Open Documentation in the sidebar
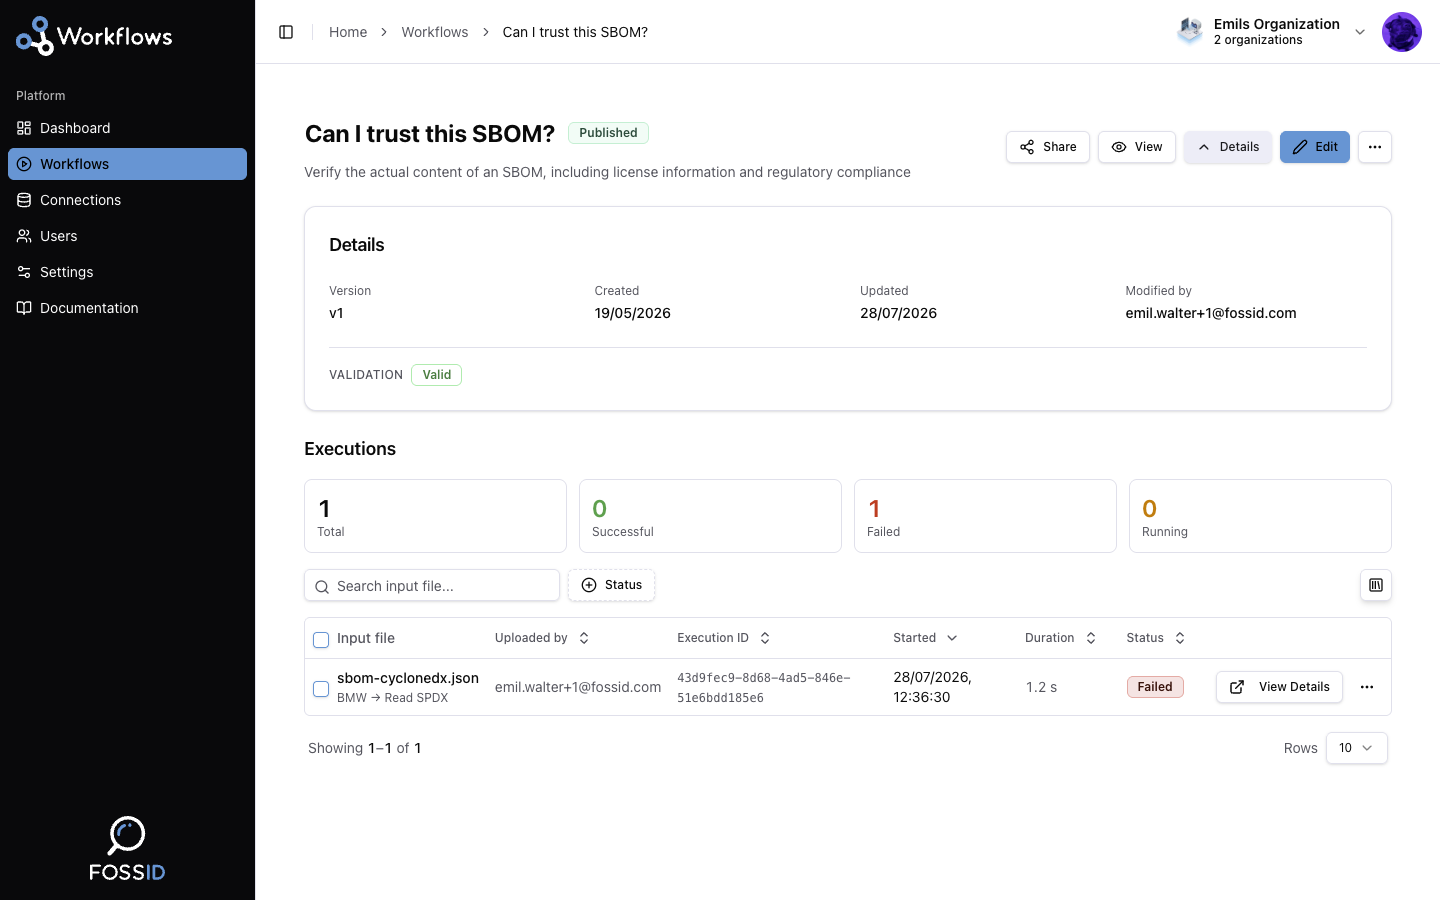The height and width of the screenshot is (900, 1440). (127, 308)
